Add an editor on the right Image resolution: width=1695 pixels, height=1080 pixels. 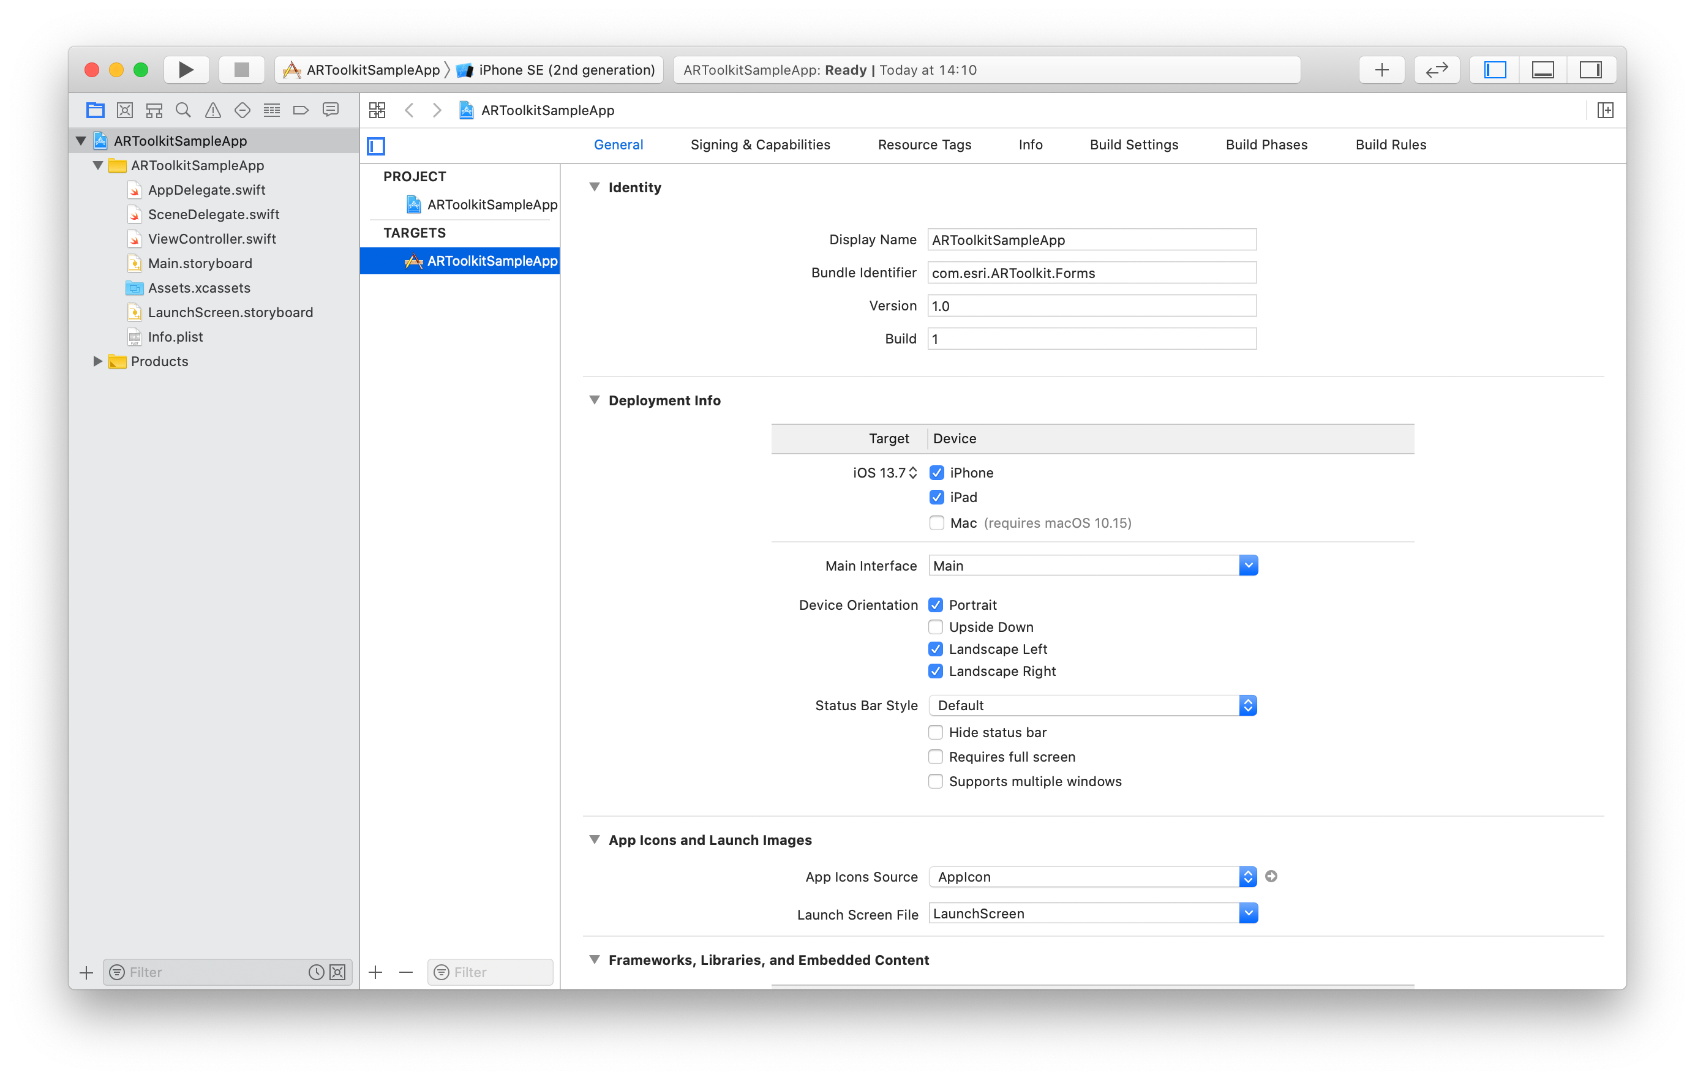1606,110
